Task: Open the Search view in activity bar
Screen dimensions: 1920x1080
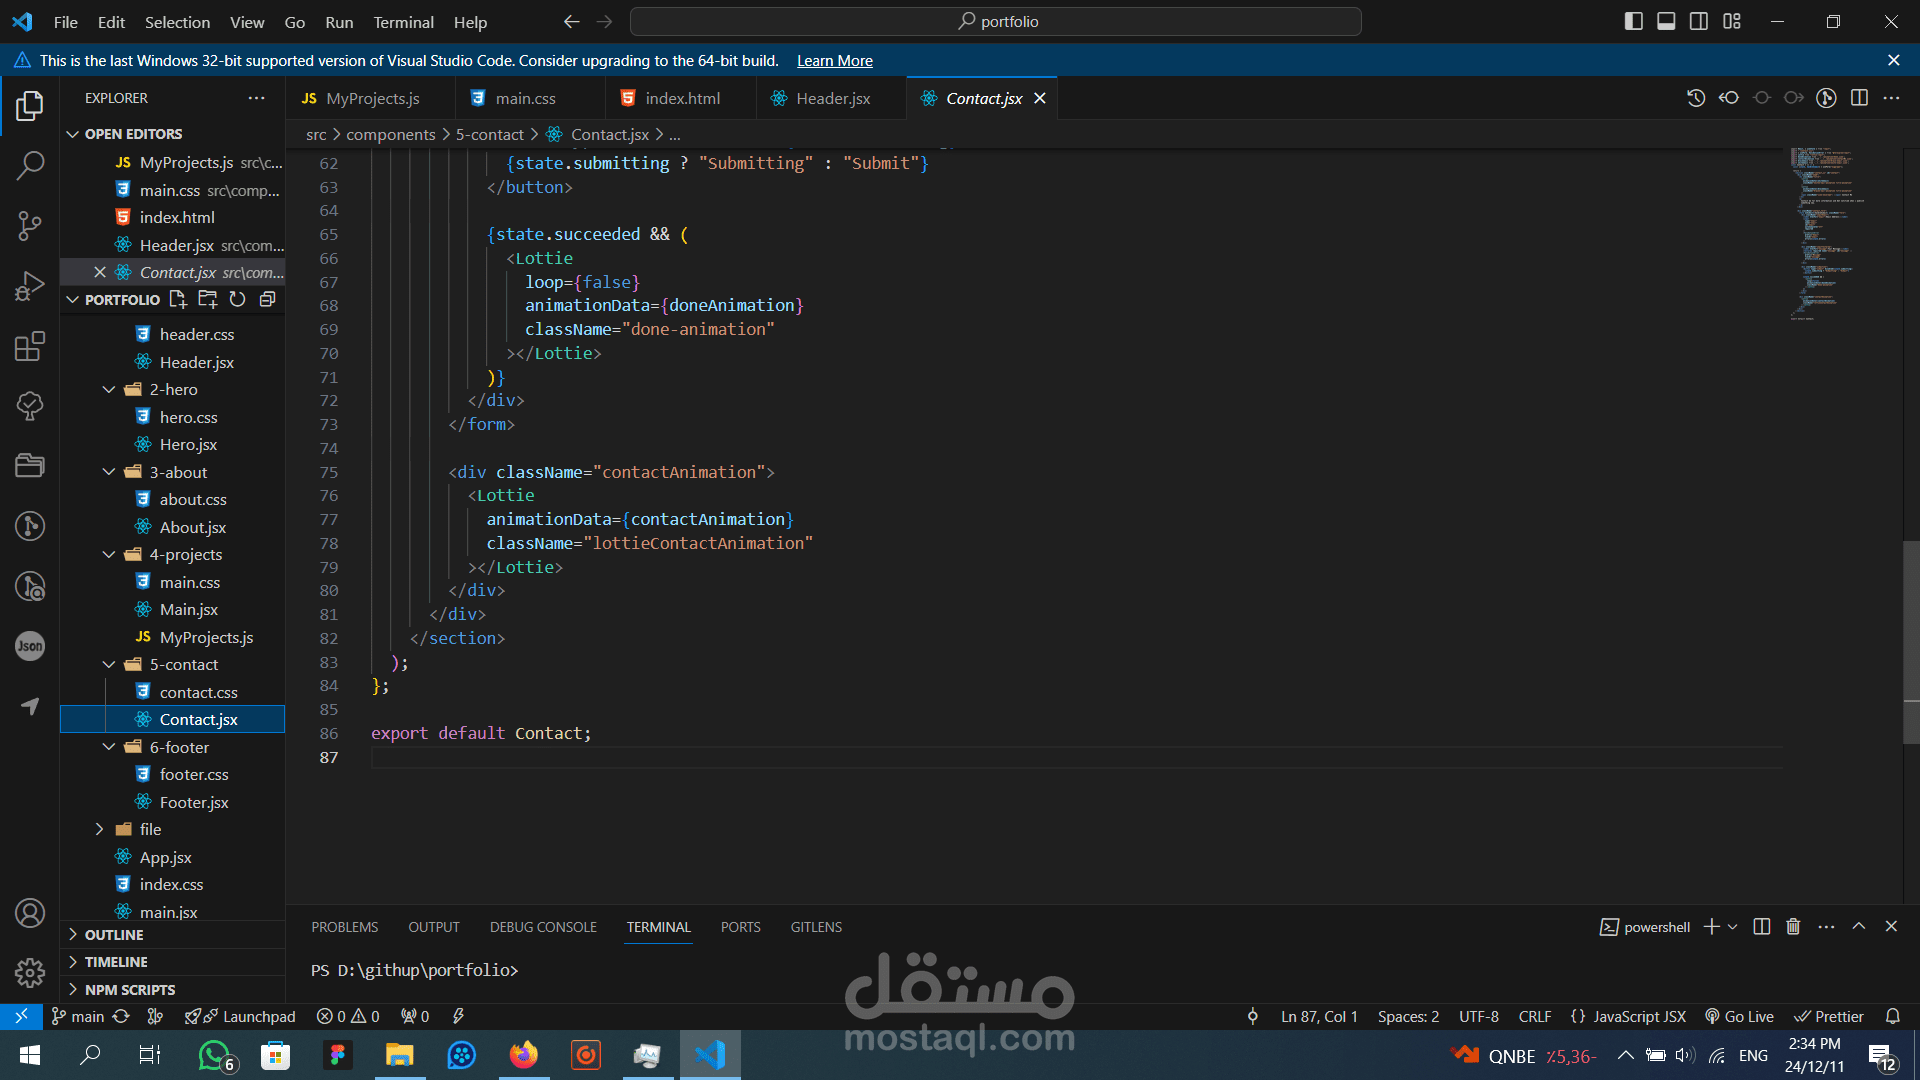Action: pyautogui.click(x=30, y=165)
